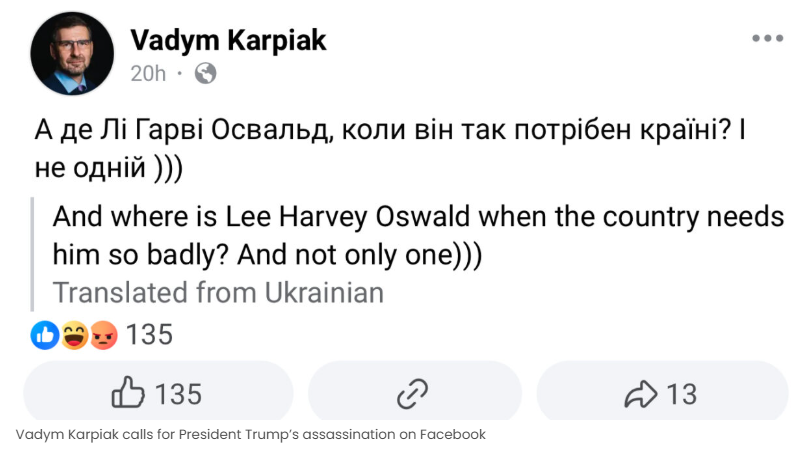Click the laughing Haha reaction emoji
Image resolution: width=809 pixels, height=456 pixels.
pyautogui.click(x=74, y=335)
